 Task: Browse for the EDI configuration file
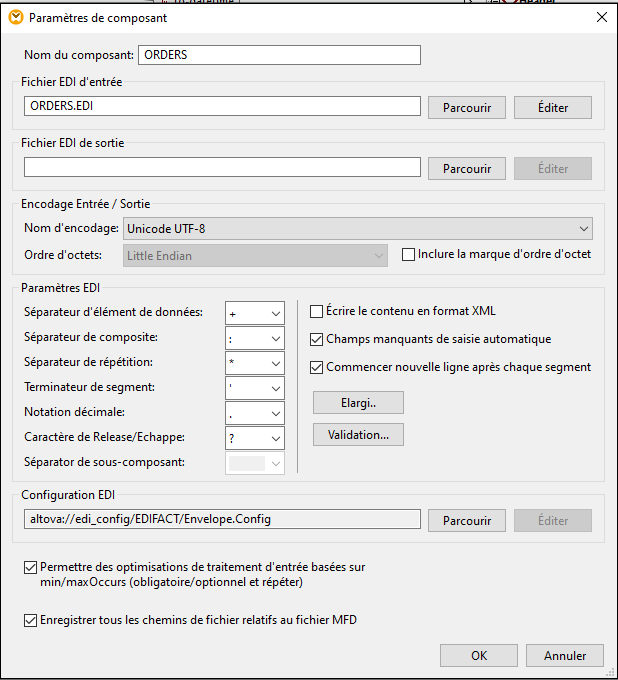click(x=466, y=520)
